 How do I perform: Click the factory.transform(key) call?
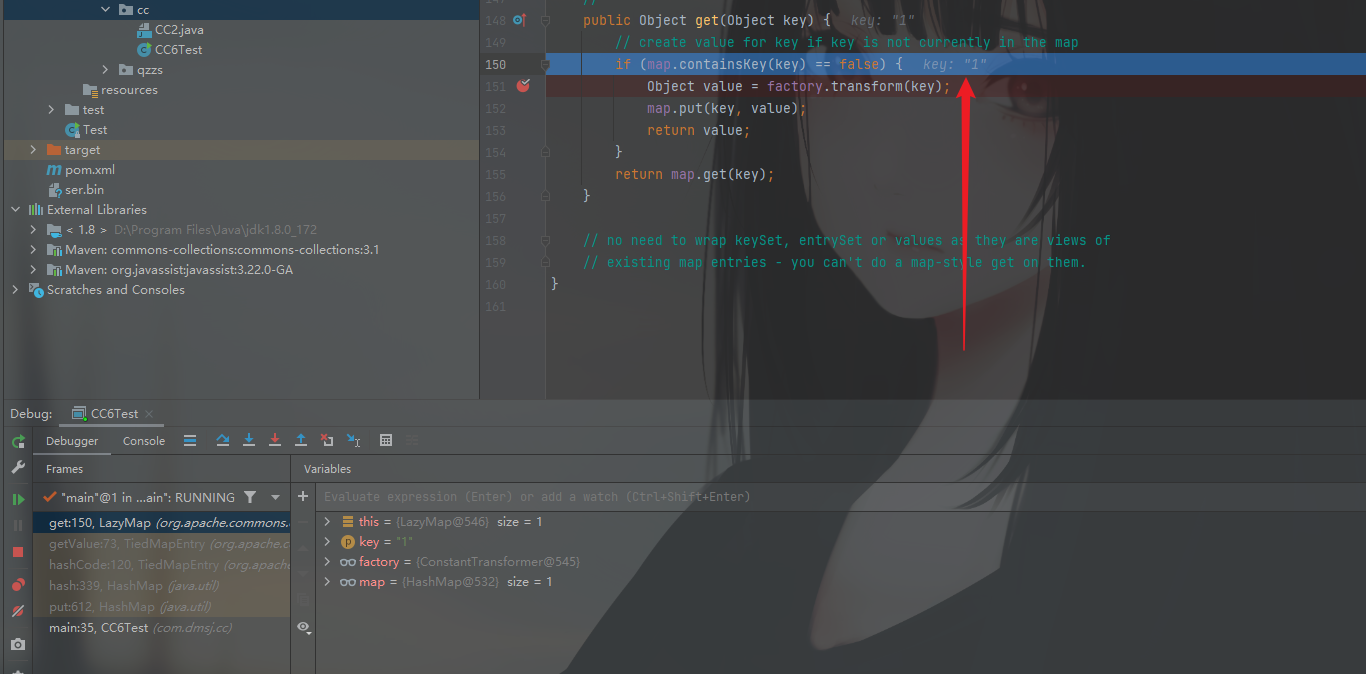[855, 86]
